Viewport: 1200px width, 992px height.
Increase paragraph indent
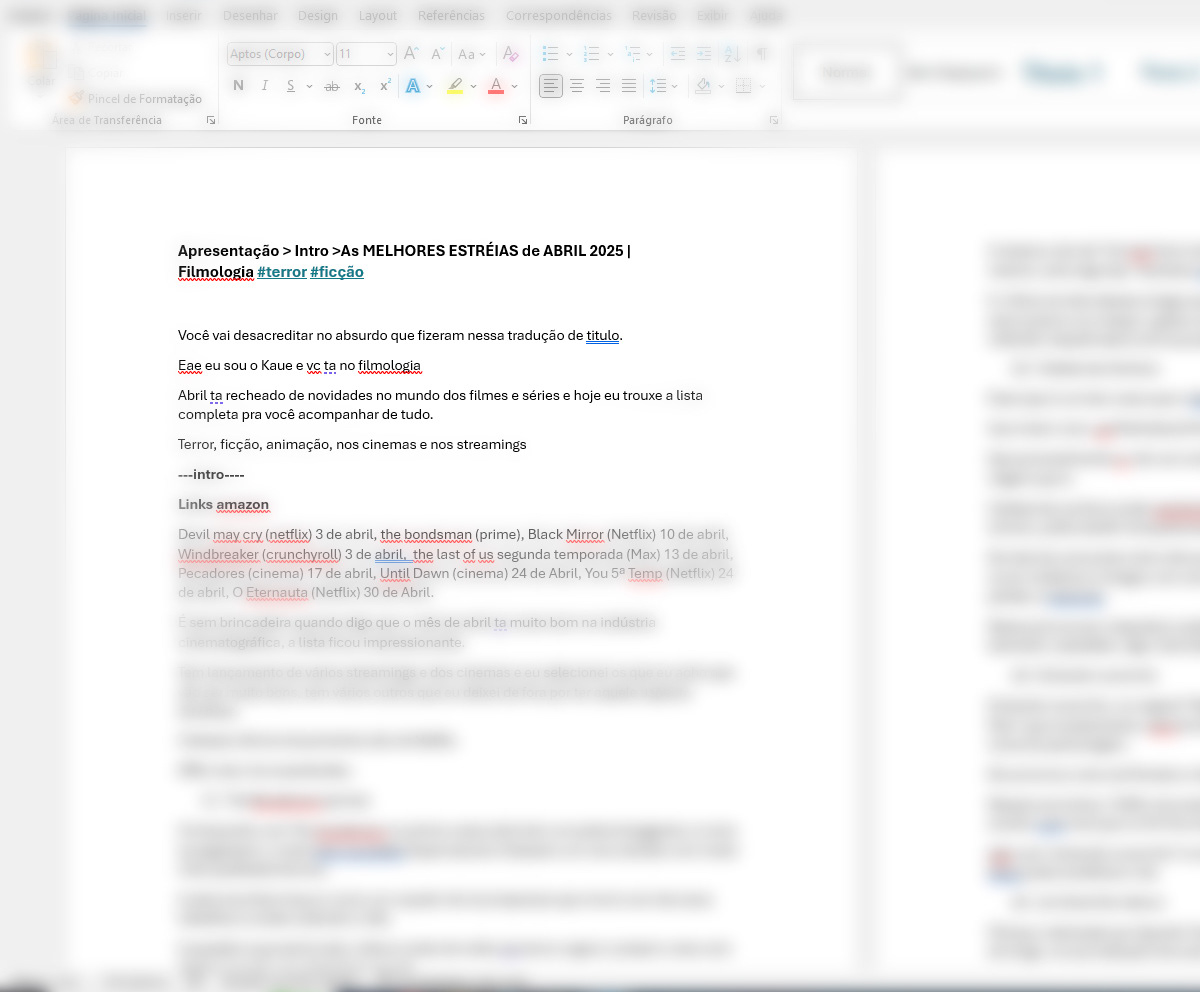(x=704, y=54)
